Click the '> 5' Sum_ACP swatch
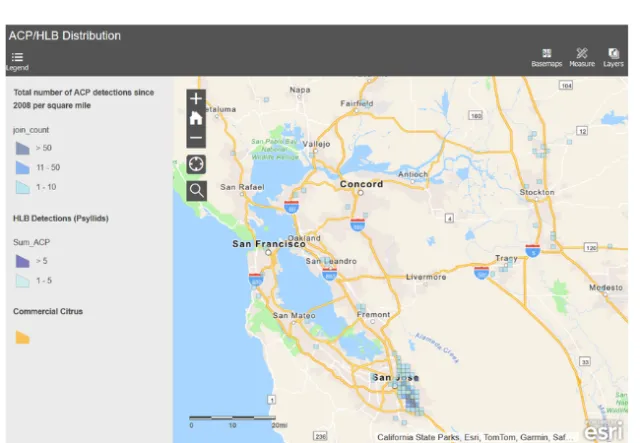Screen dimensions: 640x443 point(22,260)
